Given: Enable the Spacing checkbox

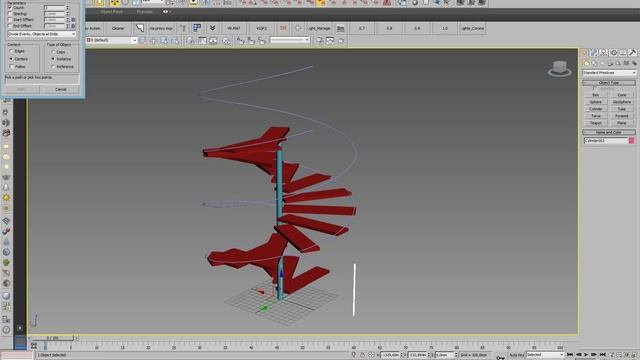Looking at the screenshot, I should point(10,13).
